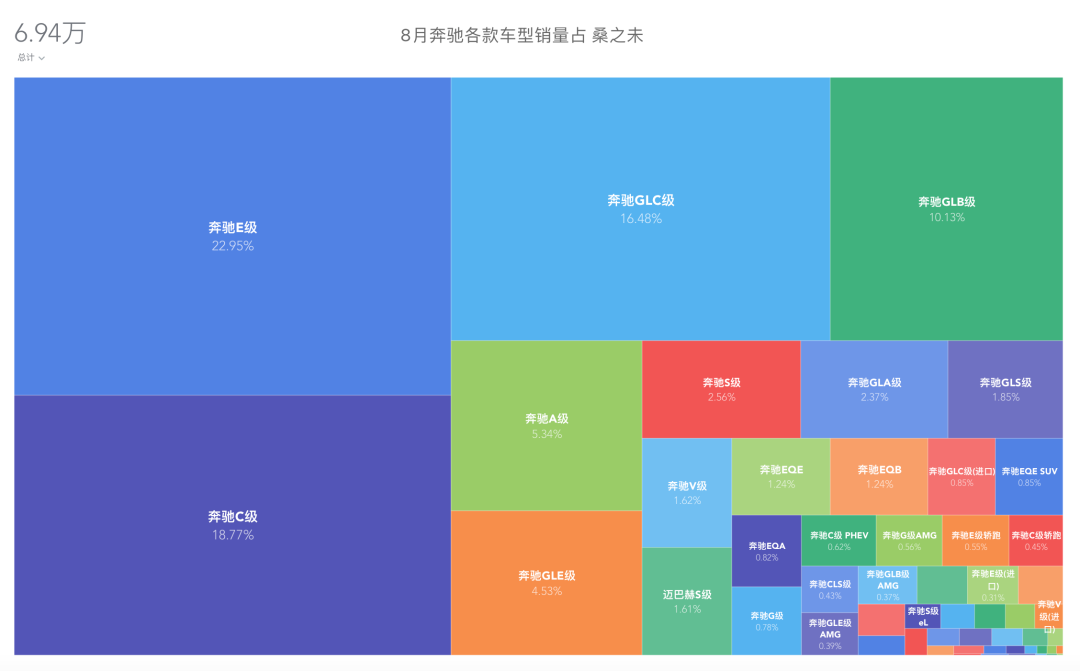This screenshot has width=1080, height=671.
Task: Click the 迈巴赫S级 tile
Action: click(x=686, y=600)
